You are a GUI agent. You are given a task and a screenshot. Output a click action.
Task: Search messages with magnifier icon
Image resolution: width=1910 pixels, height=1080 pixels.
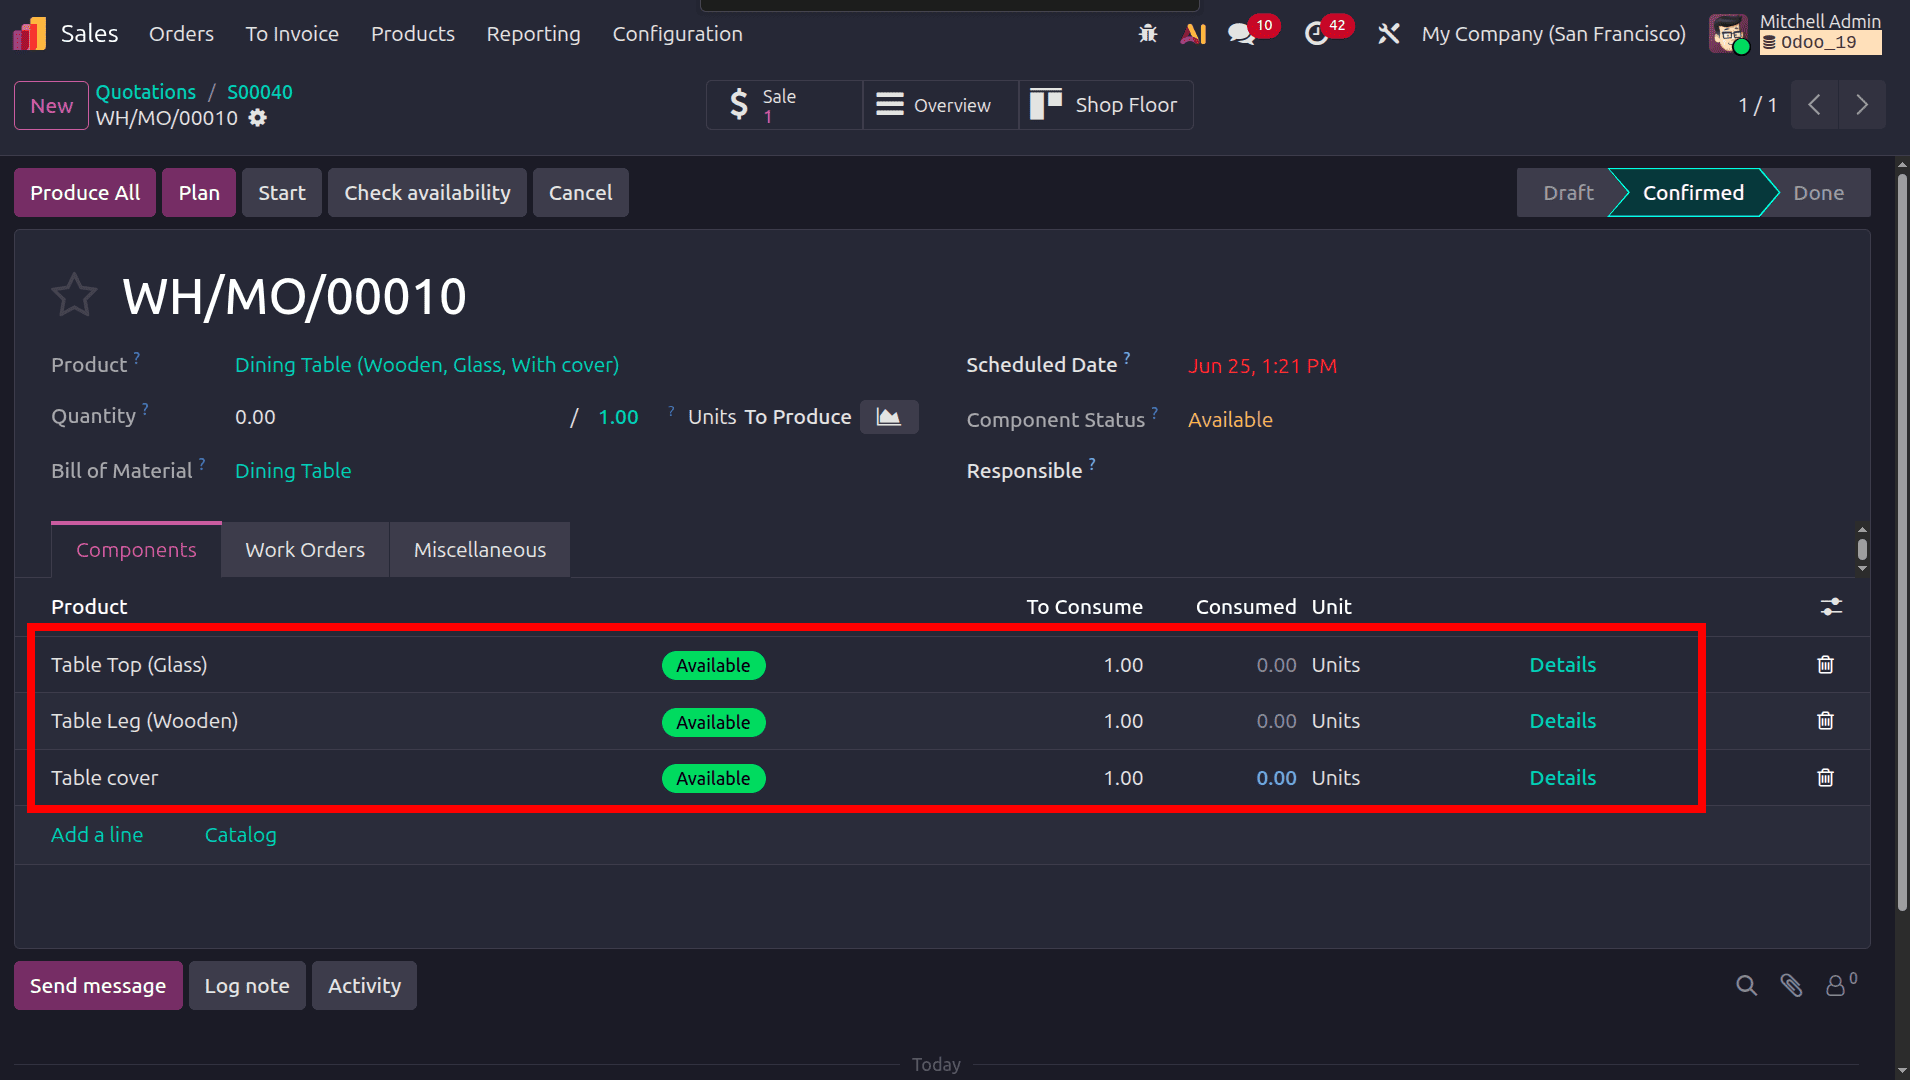1747,986
